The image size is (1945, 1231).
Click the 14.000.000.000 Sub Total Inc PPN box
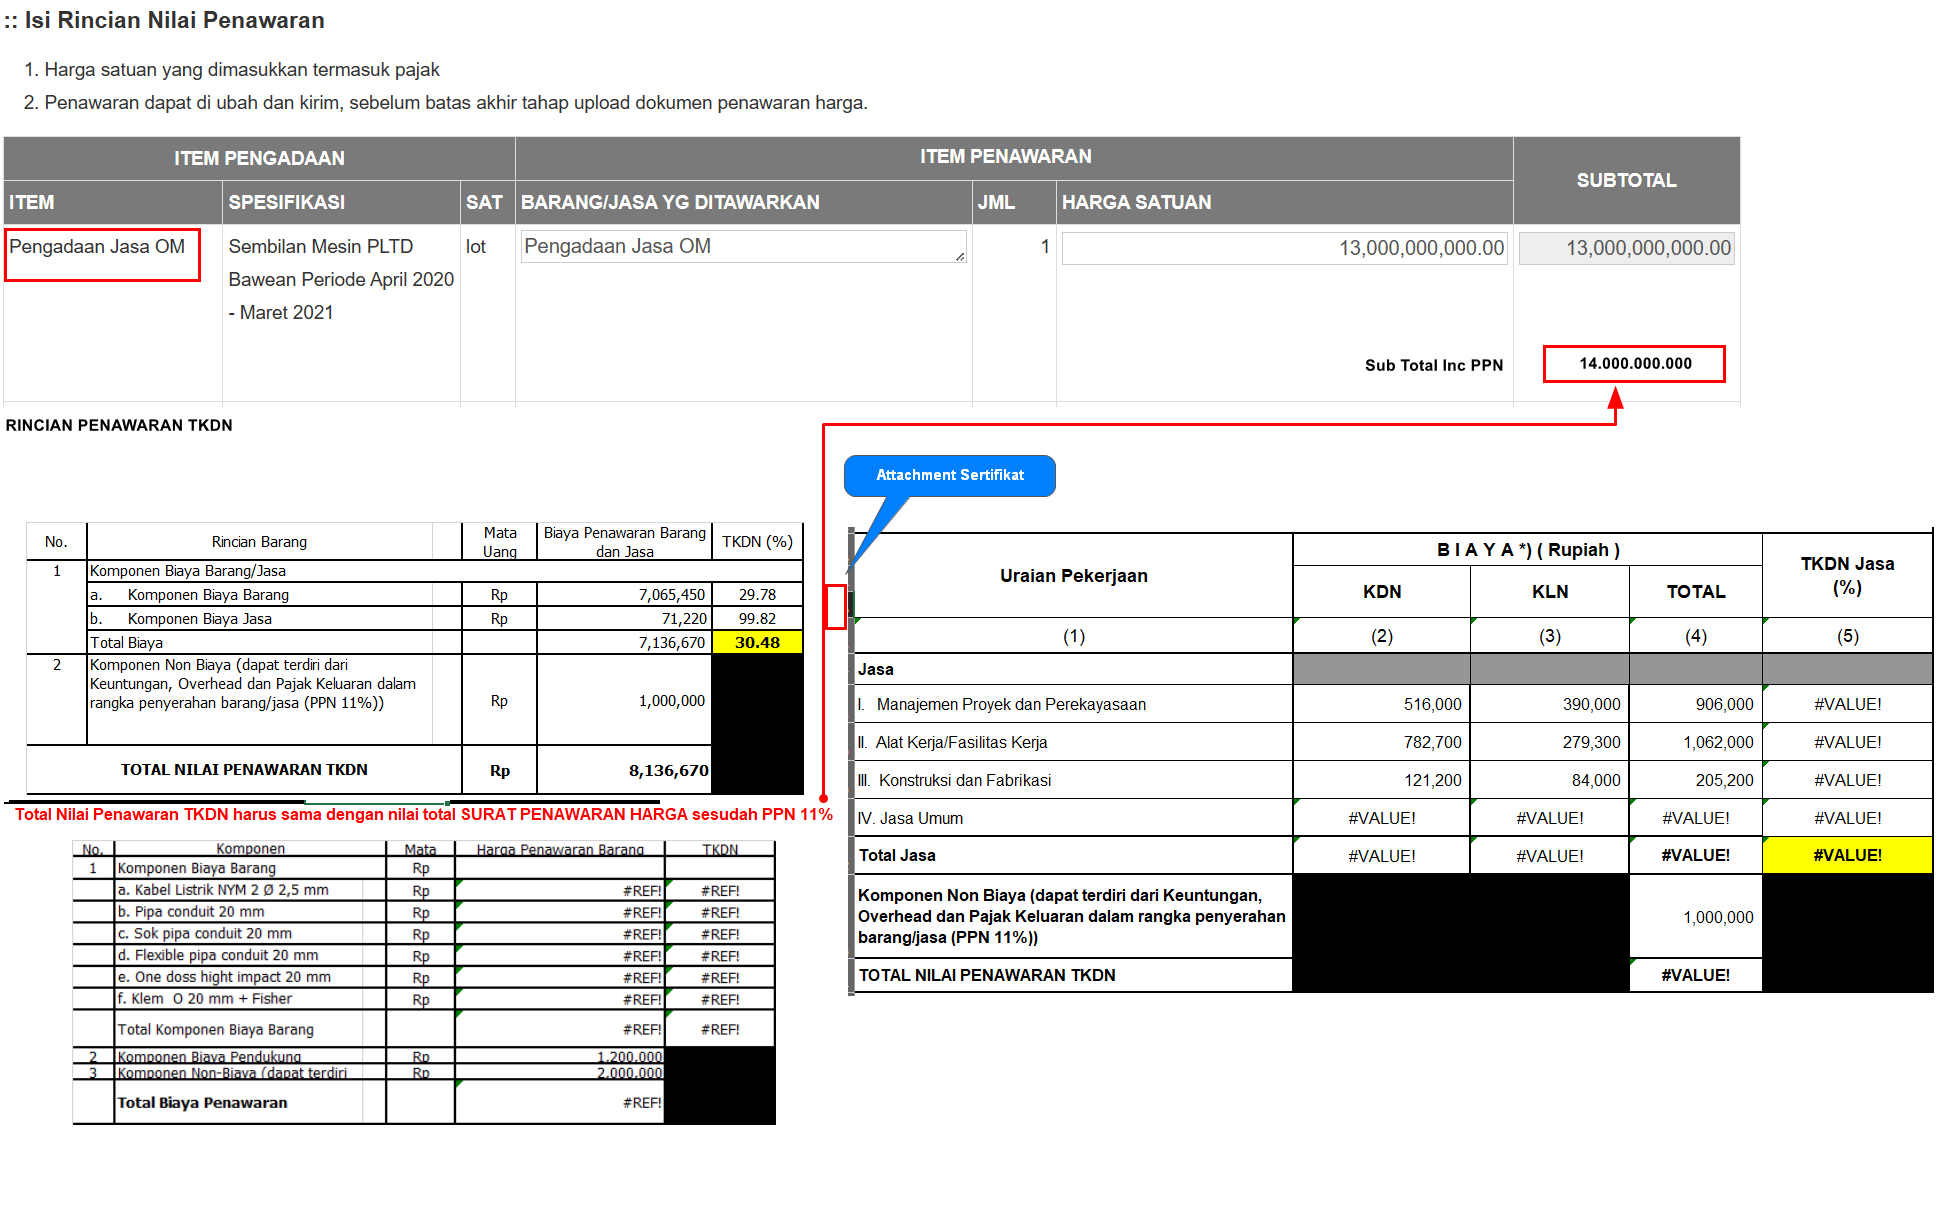click(x=1634, y=364)
